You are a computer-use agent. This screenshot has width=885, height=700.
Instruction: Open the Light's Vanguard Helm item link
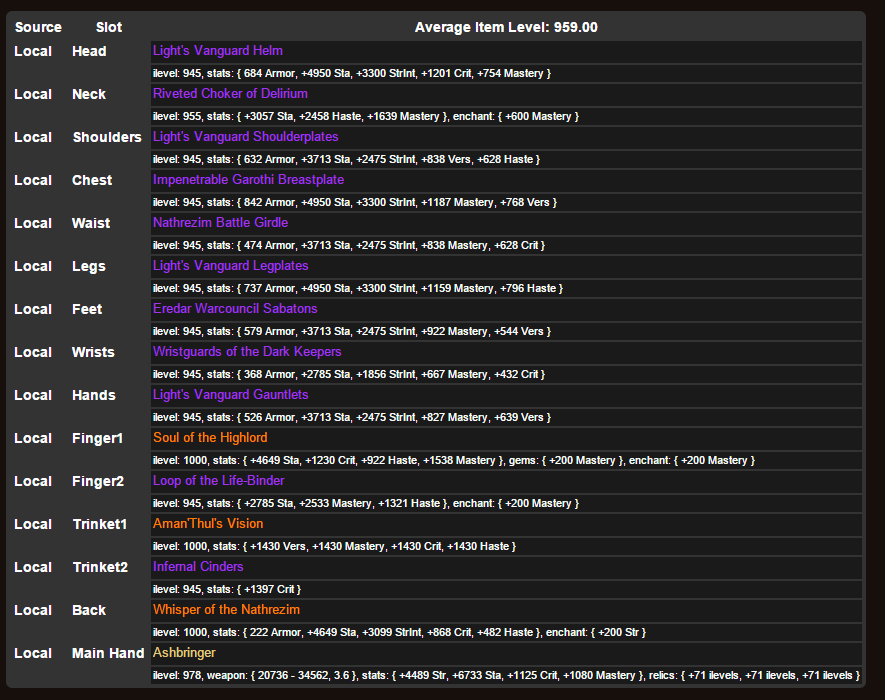[x=217, y=51]
